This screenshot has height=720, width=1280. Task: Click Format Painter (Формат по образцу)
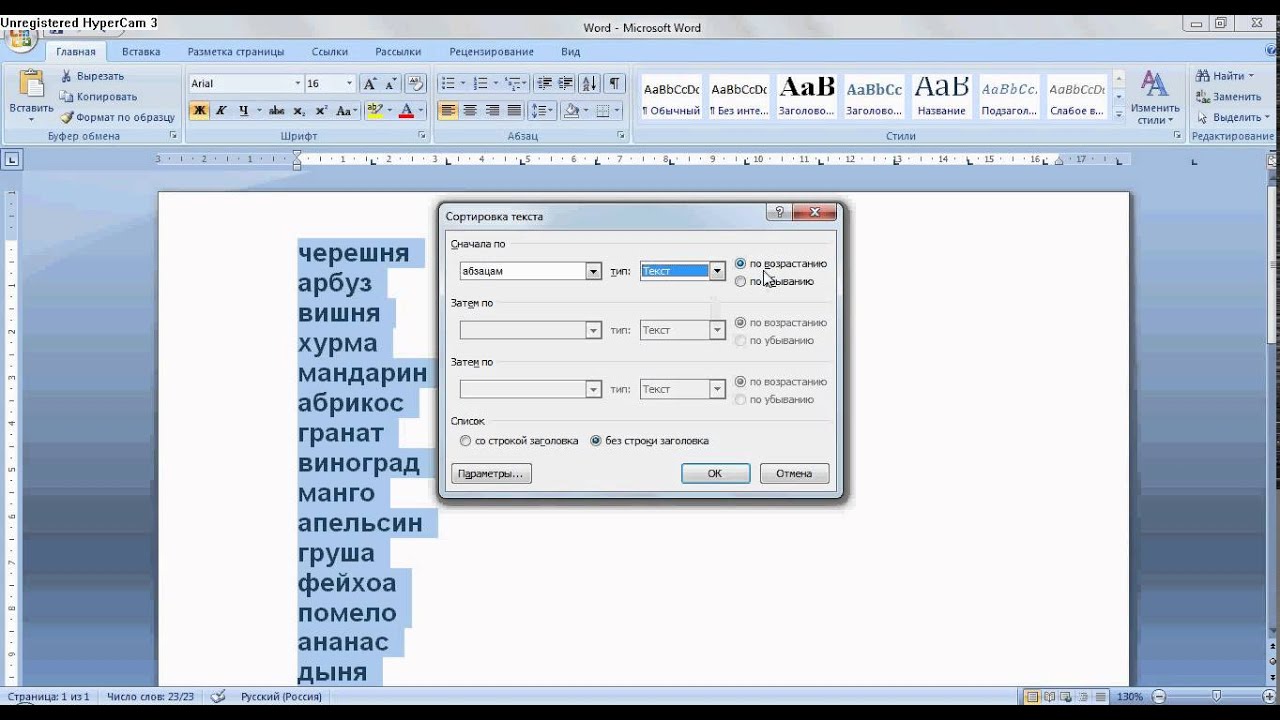click(117, 117)
